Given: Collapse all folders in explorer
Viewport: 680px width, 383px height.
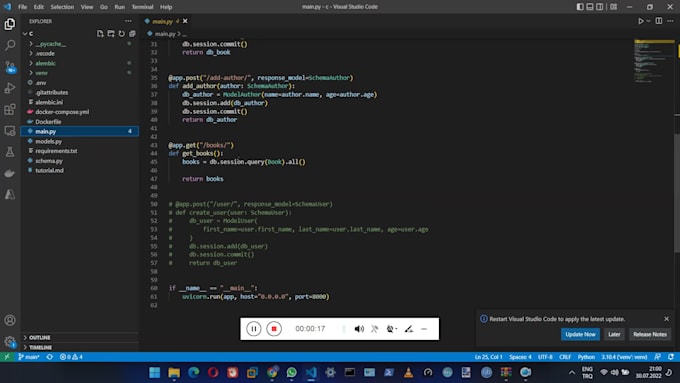Looking at the screenshot, I should tap(132, 33).
